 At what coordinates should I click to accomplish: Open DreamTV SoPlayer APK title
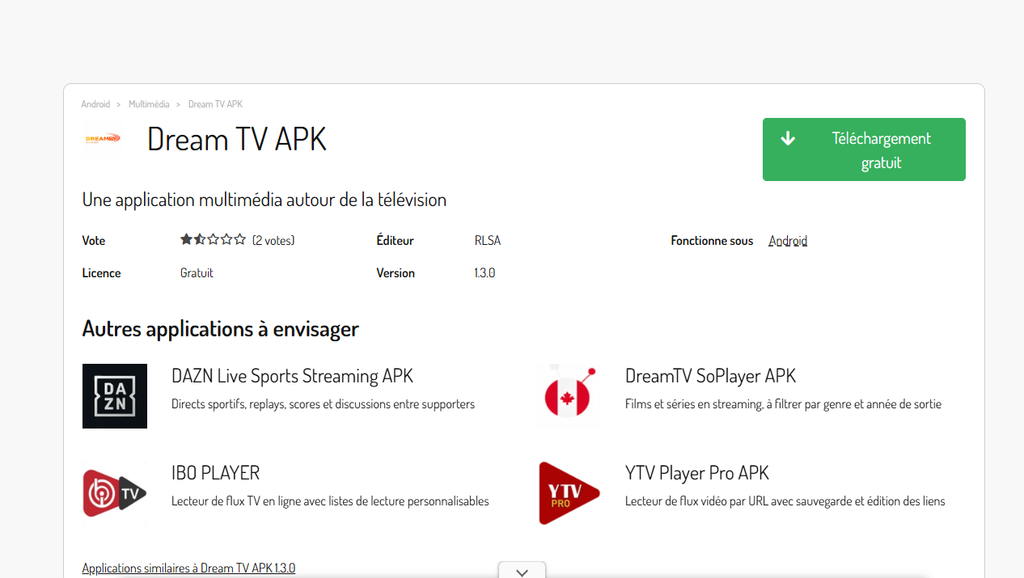(x=711, y=376)
